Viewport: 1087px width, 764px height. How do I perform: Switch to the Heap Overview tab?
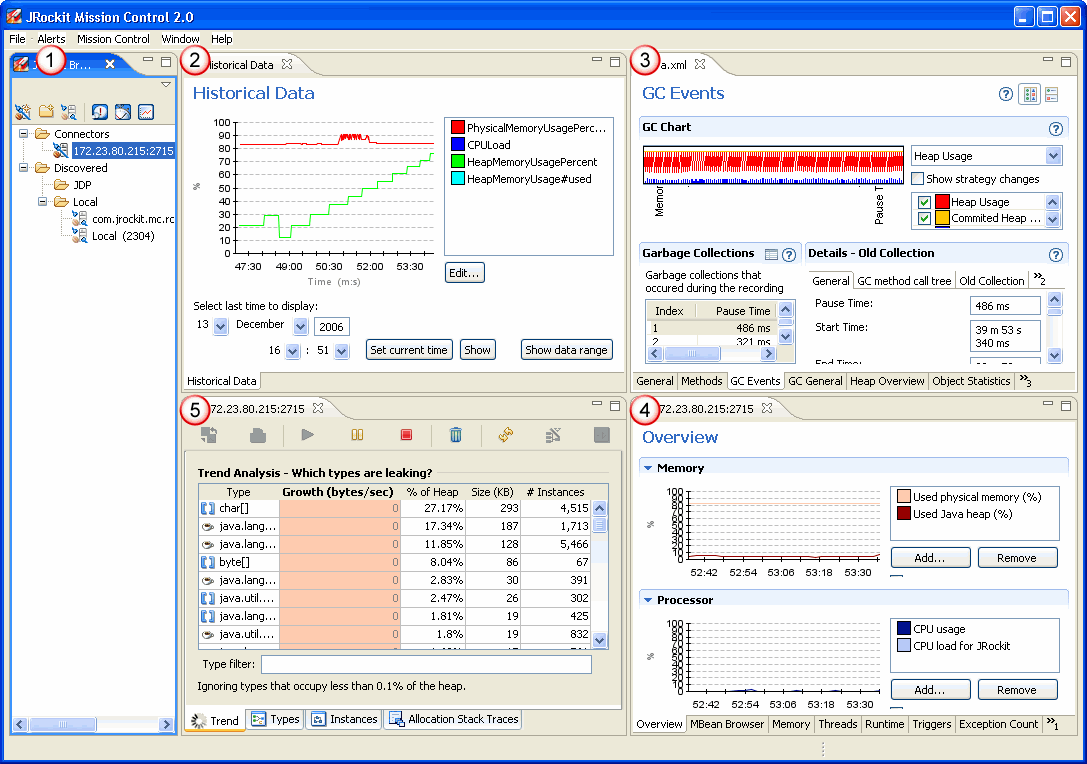point(887,381)
